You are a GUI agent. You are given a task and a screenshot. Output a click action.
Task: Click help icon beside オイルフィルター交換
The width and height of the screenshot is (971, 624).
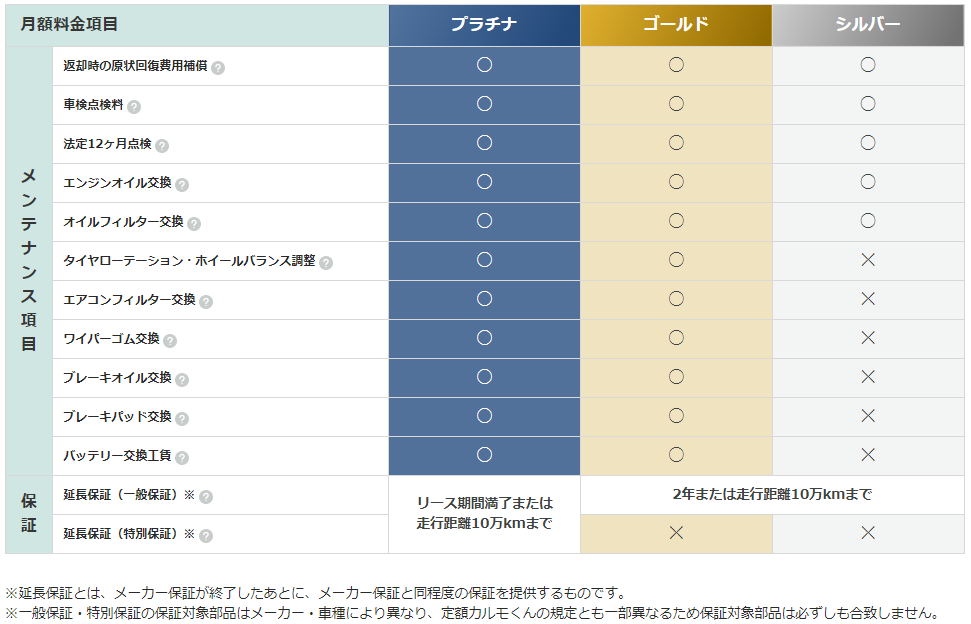[194, 223]
